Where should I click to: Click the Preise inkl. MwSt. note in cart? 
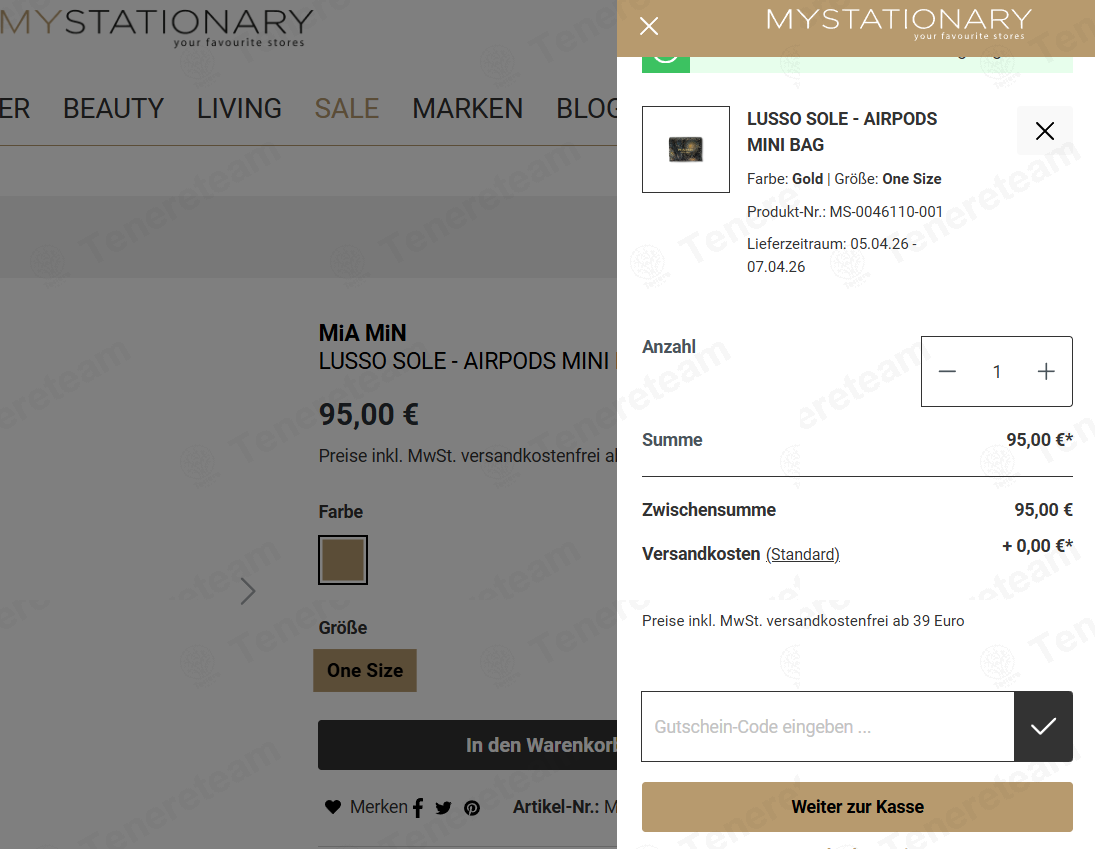[803, 621]
